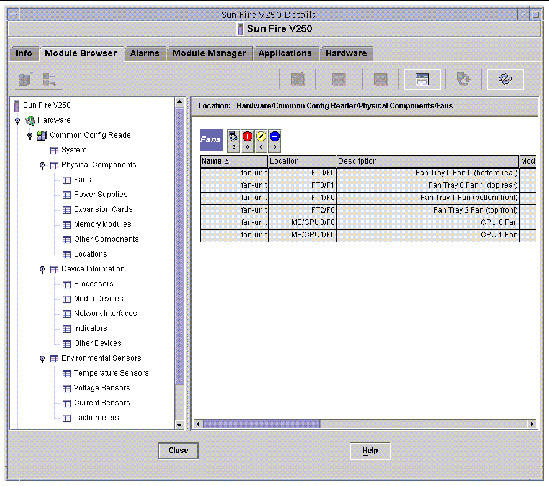Sort by the Name column header

(234, 161)
